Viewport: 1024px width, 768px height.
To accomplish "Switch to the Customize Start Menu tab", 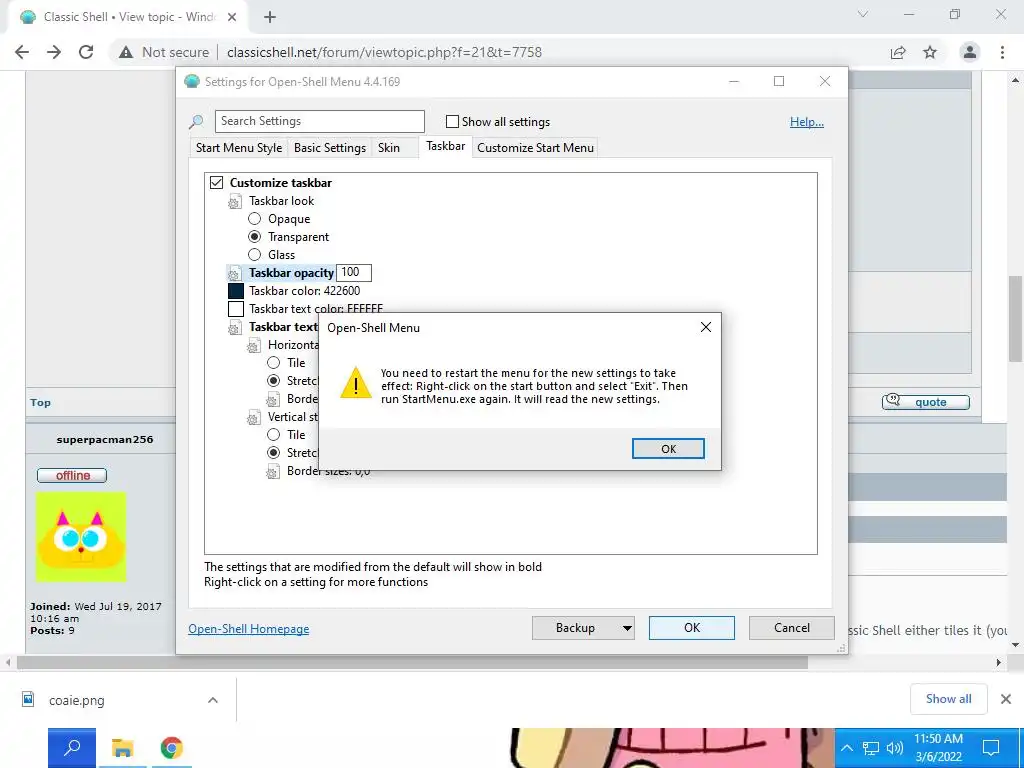I will [536, 148].
